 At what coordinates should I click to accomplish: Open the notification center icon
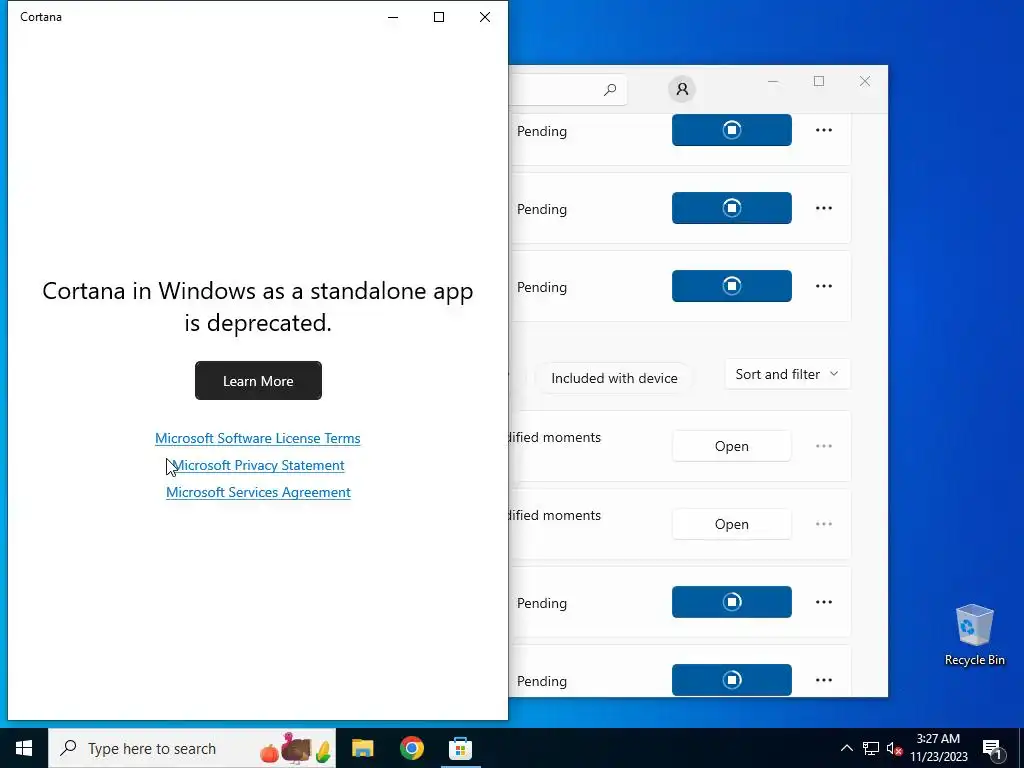point(992,748)
